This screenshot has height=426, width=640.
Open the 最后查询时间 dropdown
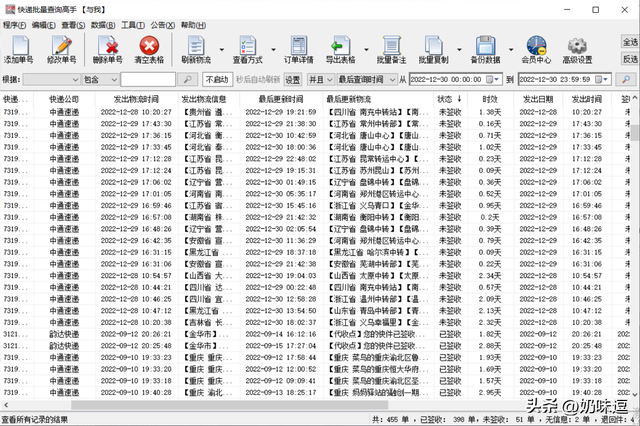pyautogui.click(x=367, y=80)
